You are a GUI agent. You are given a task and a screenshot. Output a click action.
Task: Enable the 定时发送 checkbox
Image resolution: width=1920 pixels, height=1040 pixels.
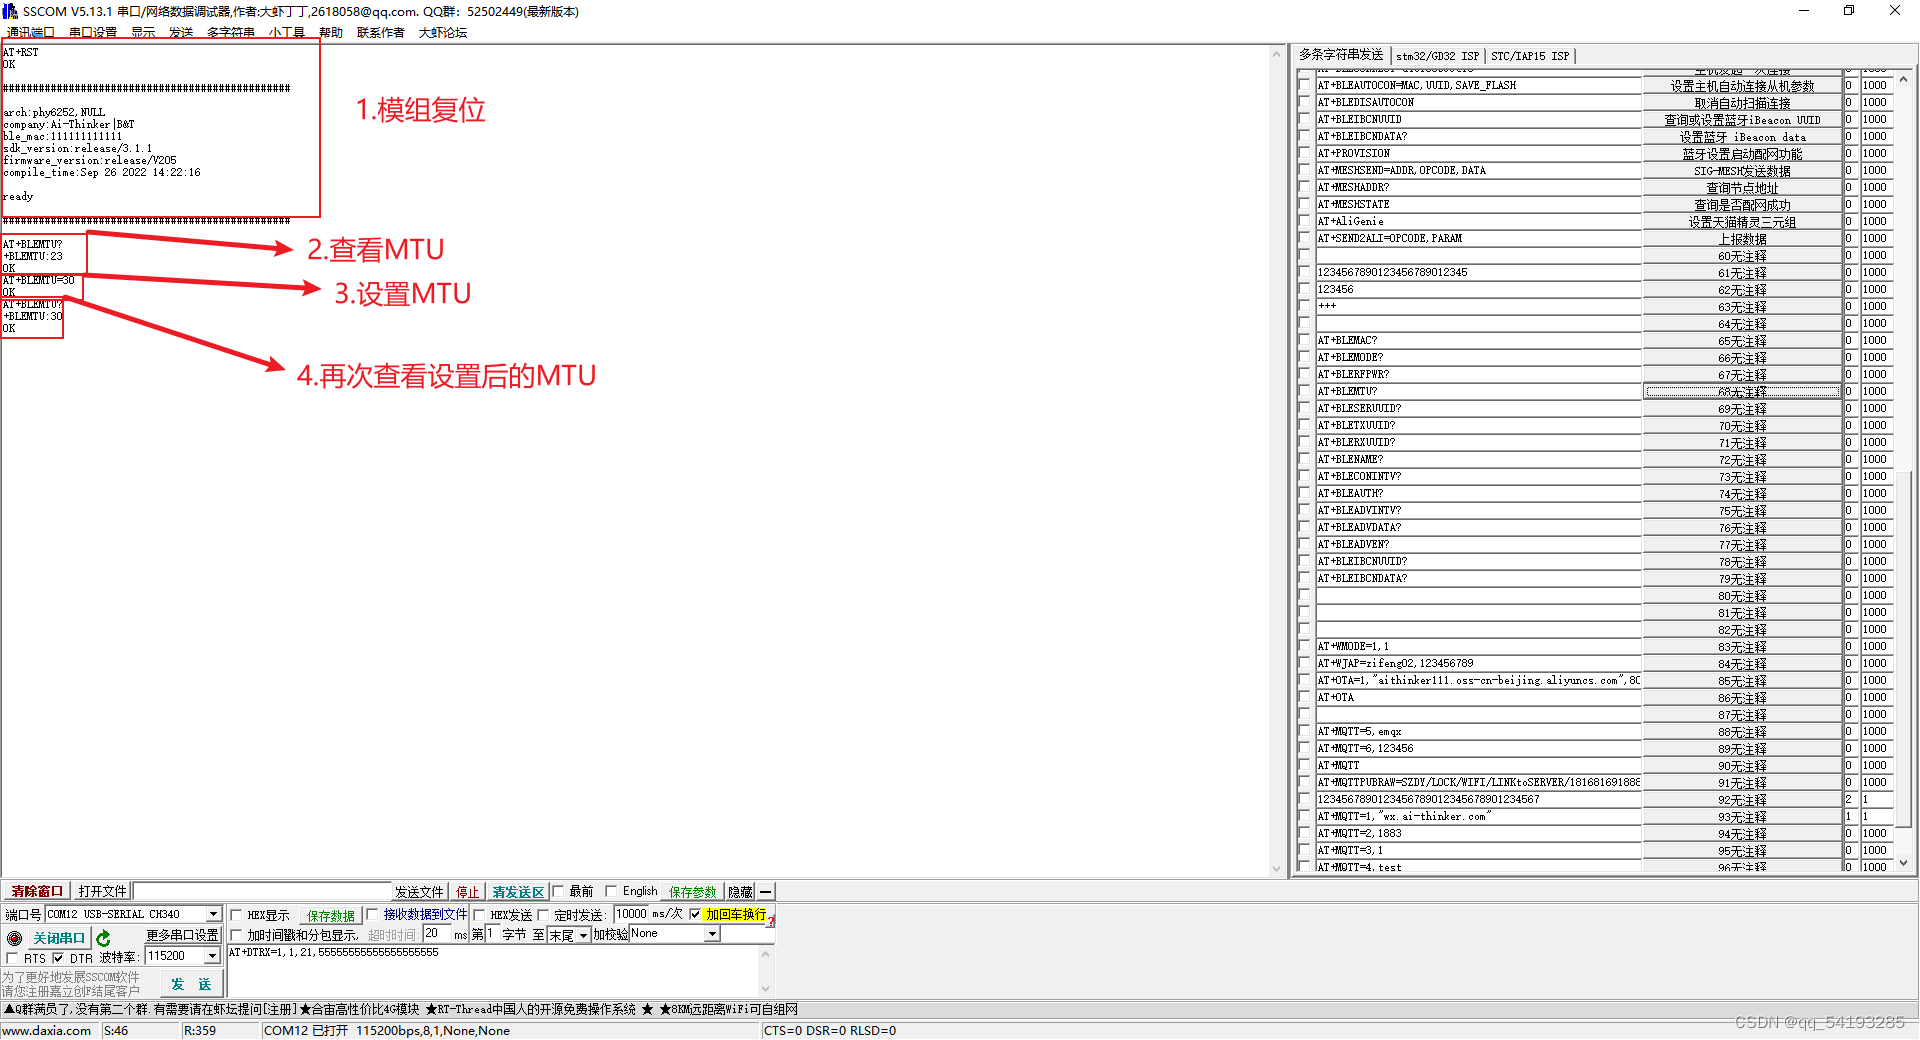544,914
